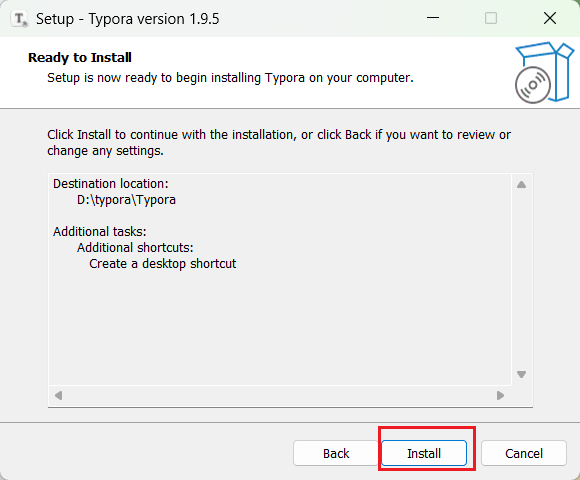Go Back to review settings
The image size is (580, 480).
(x=335, y=453)
